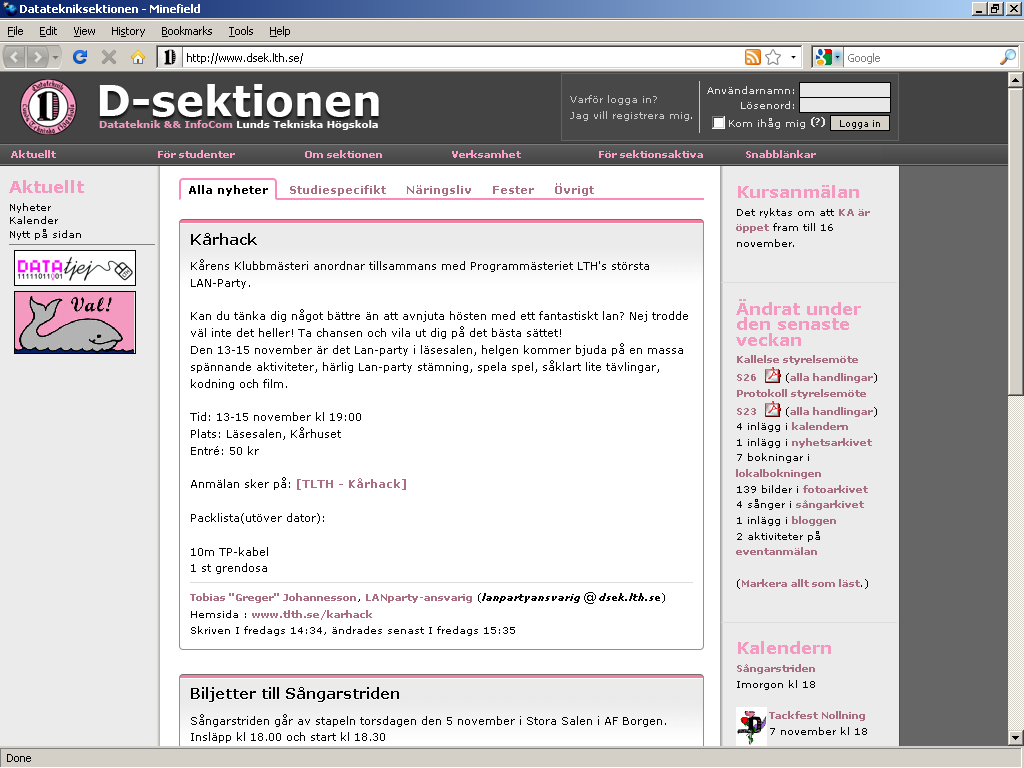Follow the 'TLTH - Kårhack' signup link
Viewport: 1024px width, 768px height.
tap(351, 484)
